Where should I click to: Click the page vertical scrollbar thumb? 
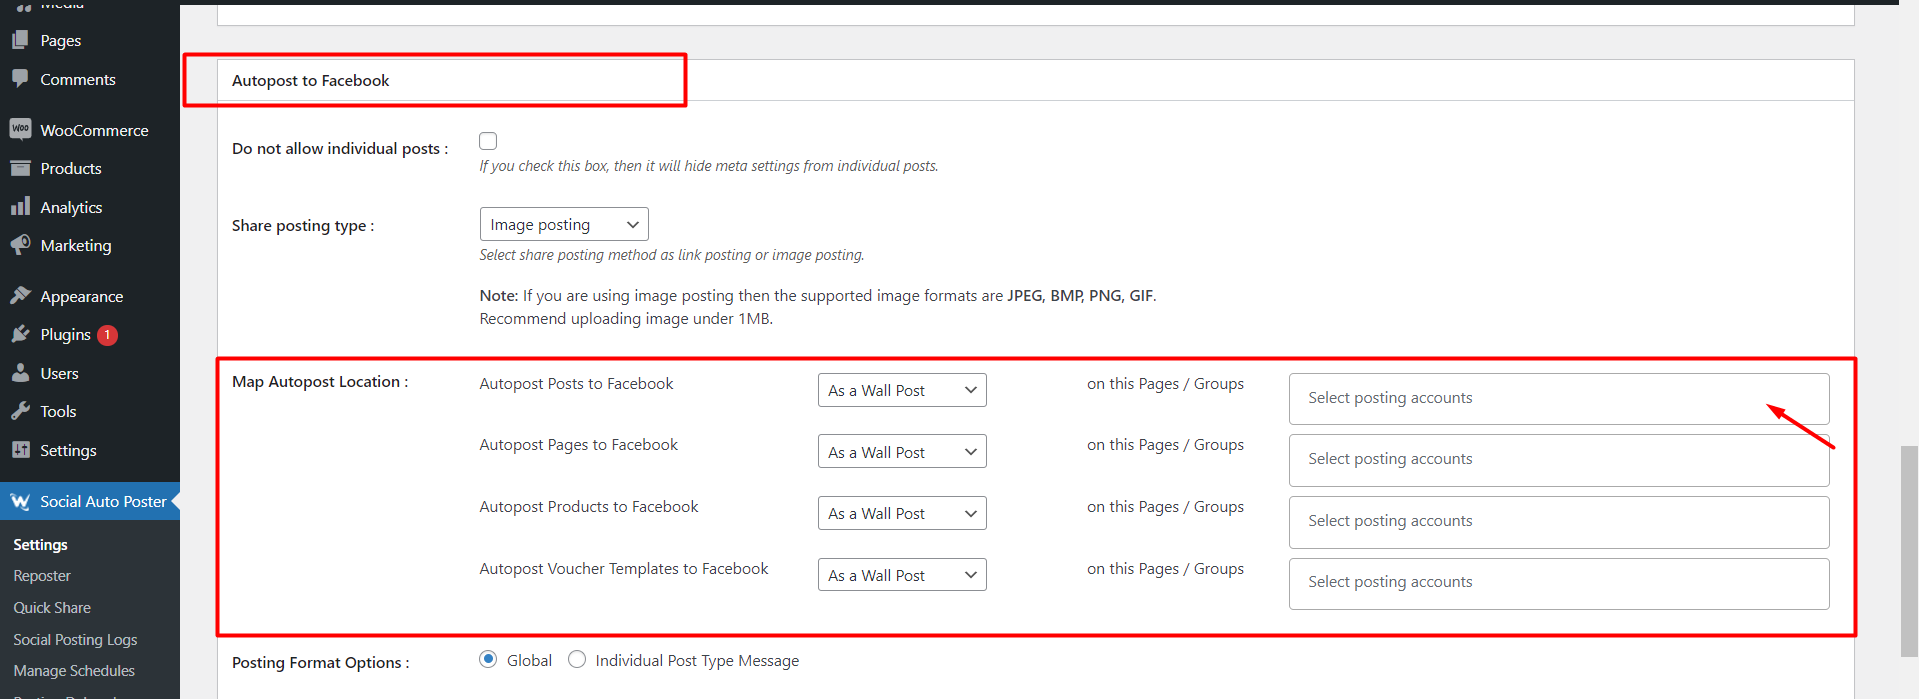click(1908, 550)
